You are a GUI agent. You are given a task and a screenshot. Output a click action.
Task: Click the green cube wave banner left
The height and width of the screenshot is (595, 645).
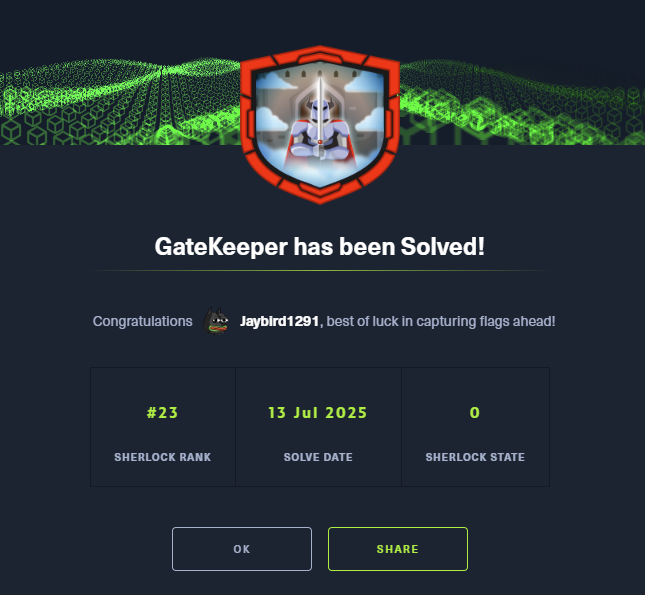point(120,102)
